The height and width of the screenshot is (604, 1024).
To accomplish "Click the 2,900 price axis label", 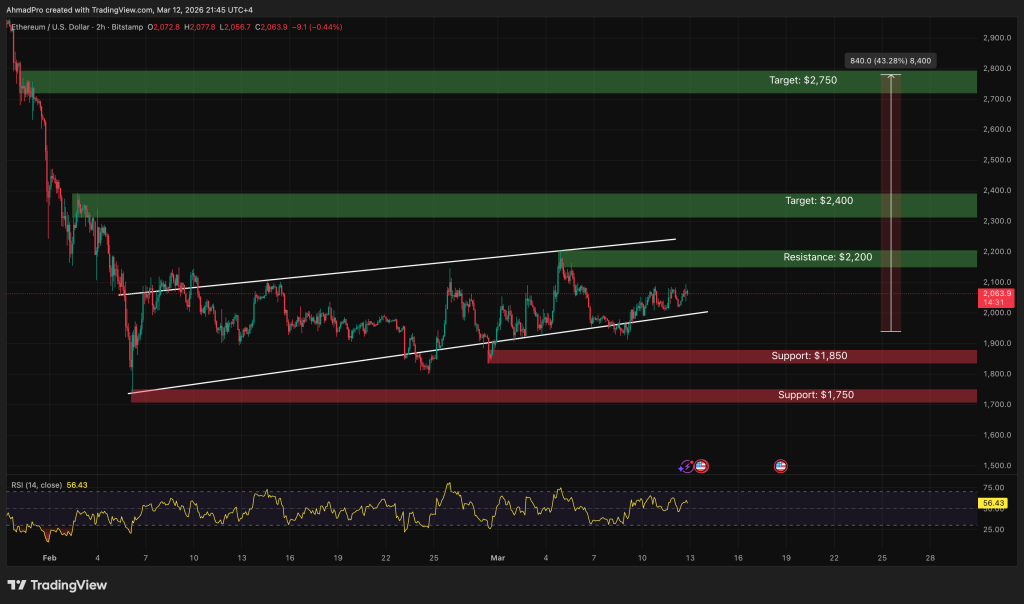I will [x=994, y=38].
